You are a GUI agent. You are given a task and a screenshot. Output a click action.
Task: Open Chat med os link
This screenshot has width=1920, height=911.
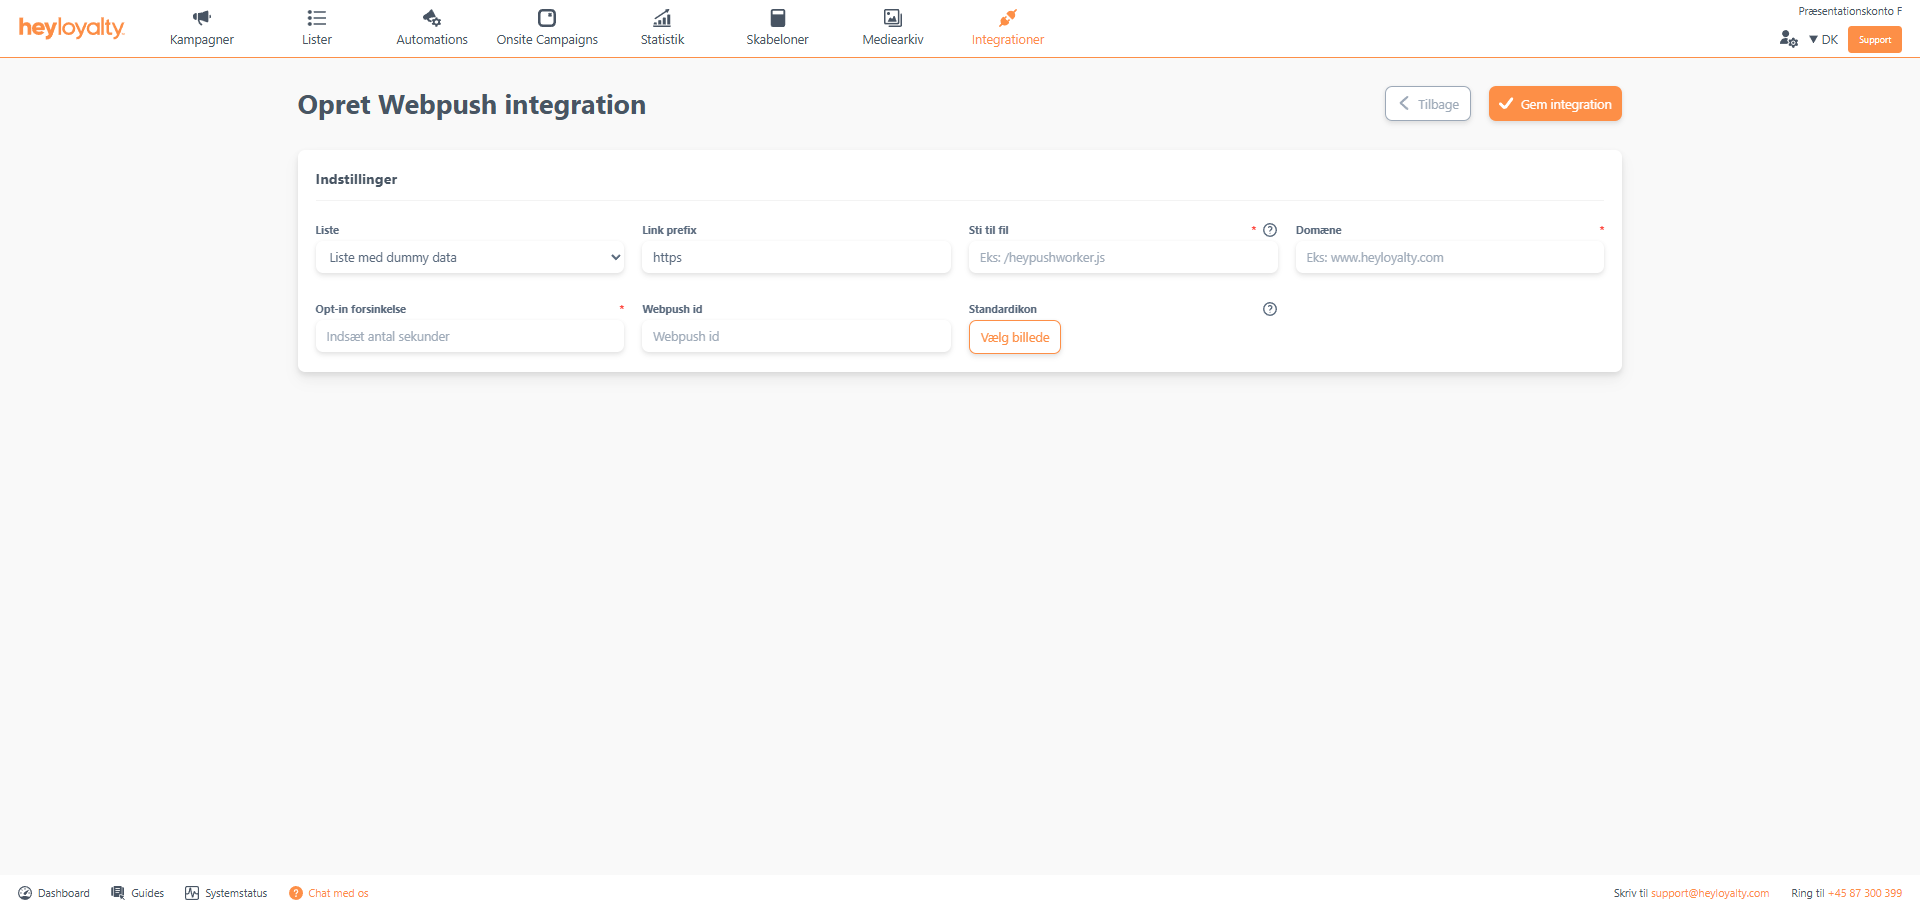point(338,894)
